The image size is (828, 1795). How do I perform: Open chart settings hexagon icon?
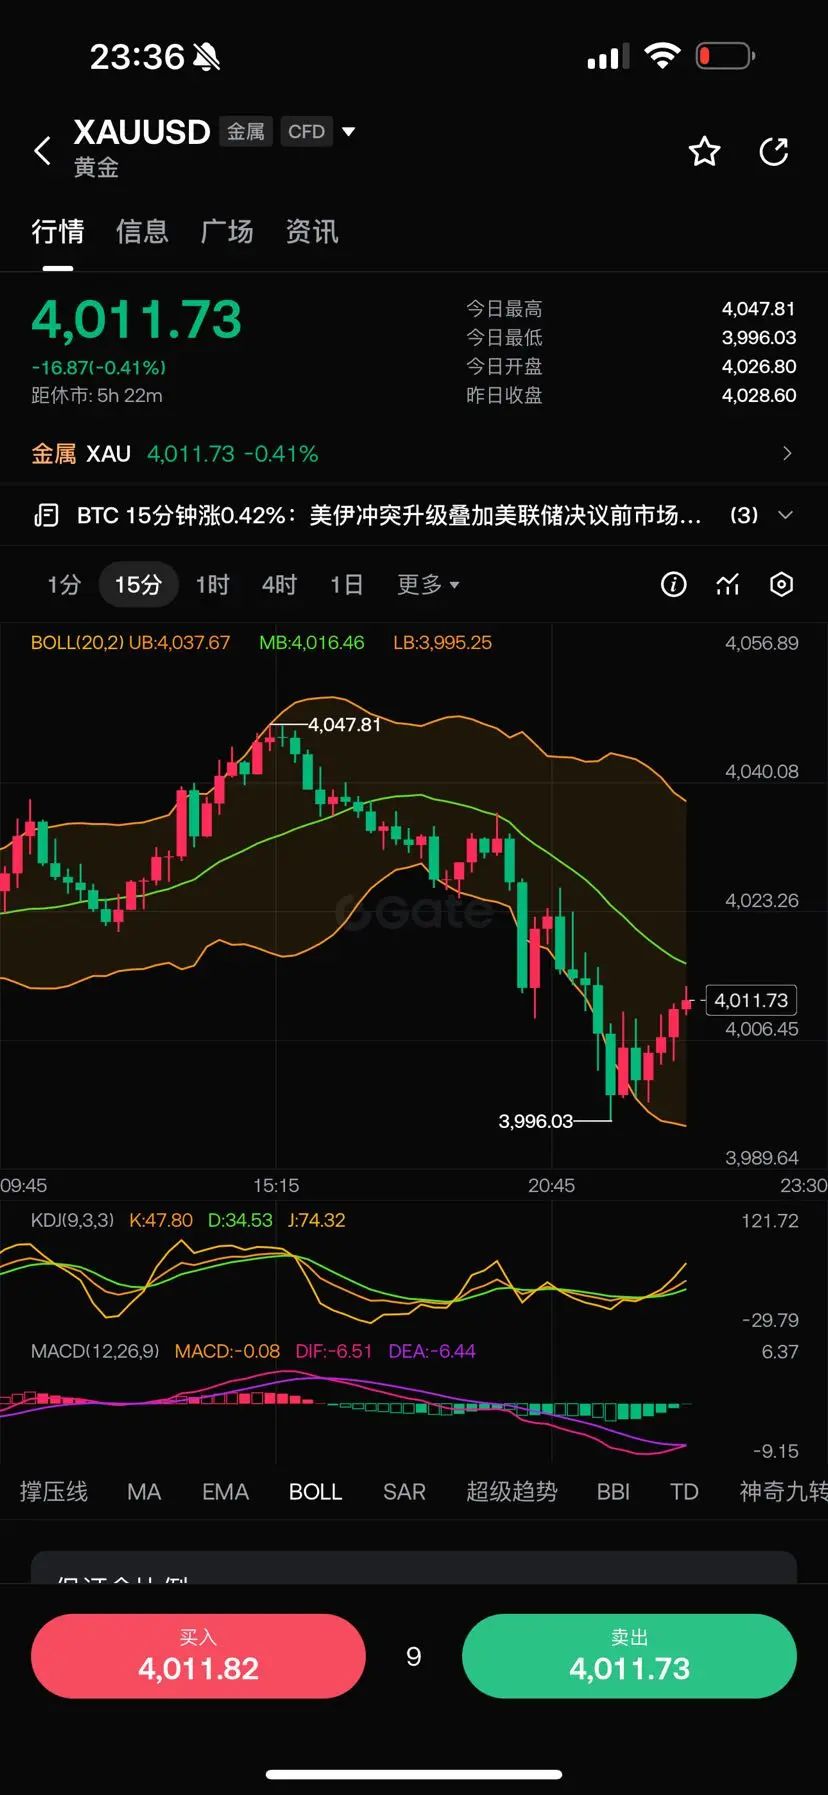[x=782, y=585]
